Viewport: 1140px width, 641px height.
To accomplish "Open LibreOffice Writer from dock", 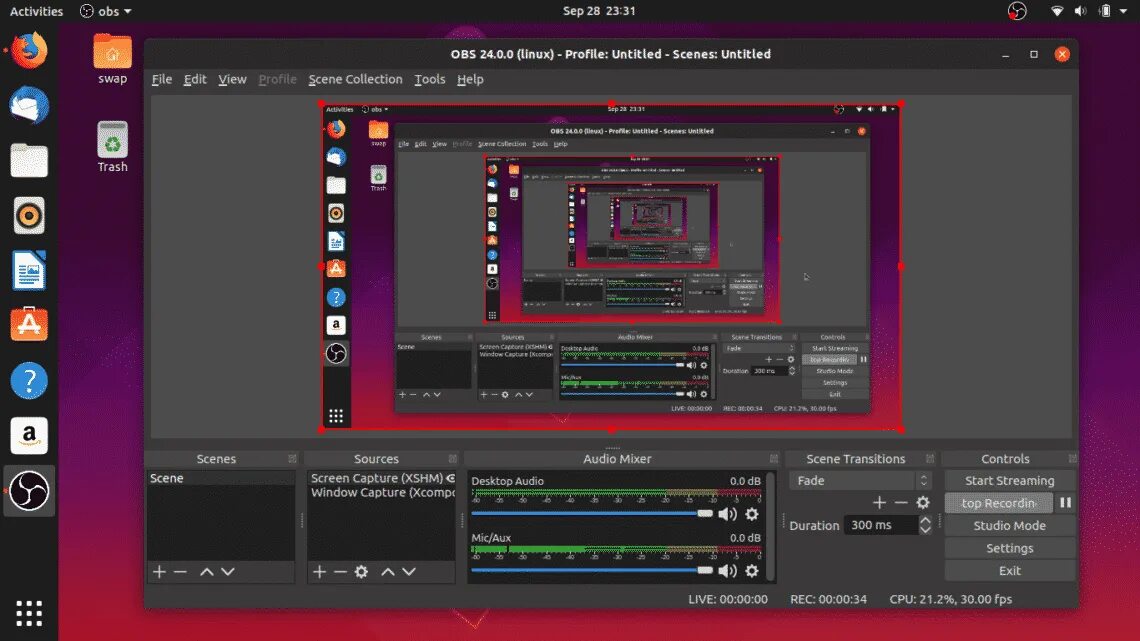I will point(29,270).
